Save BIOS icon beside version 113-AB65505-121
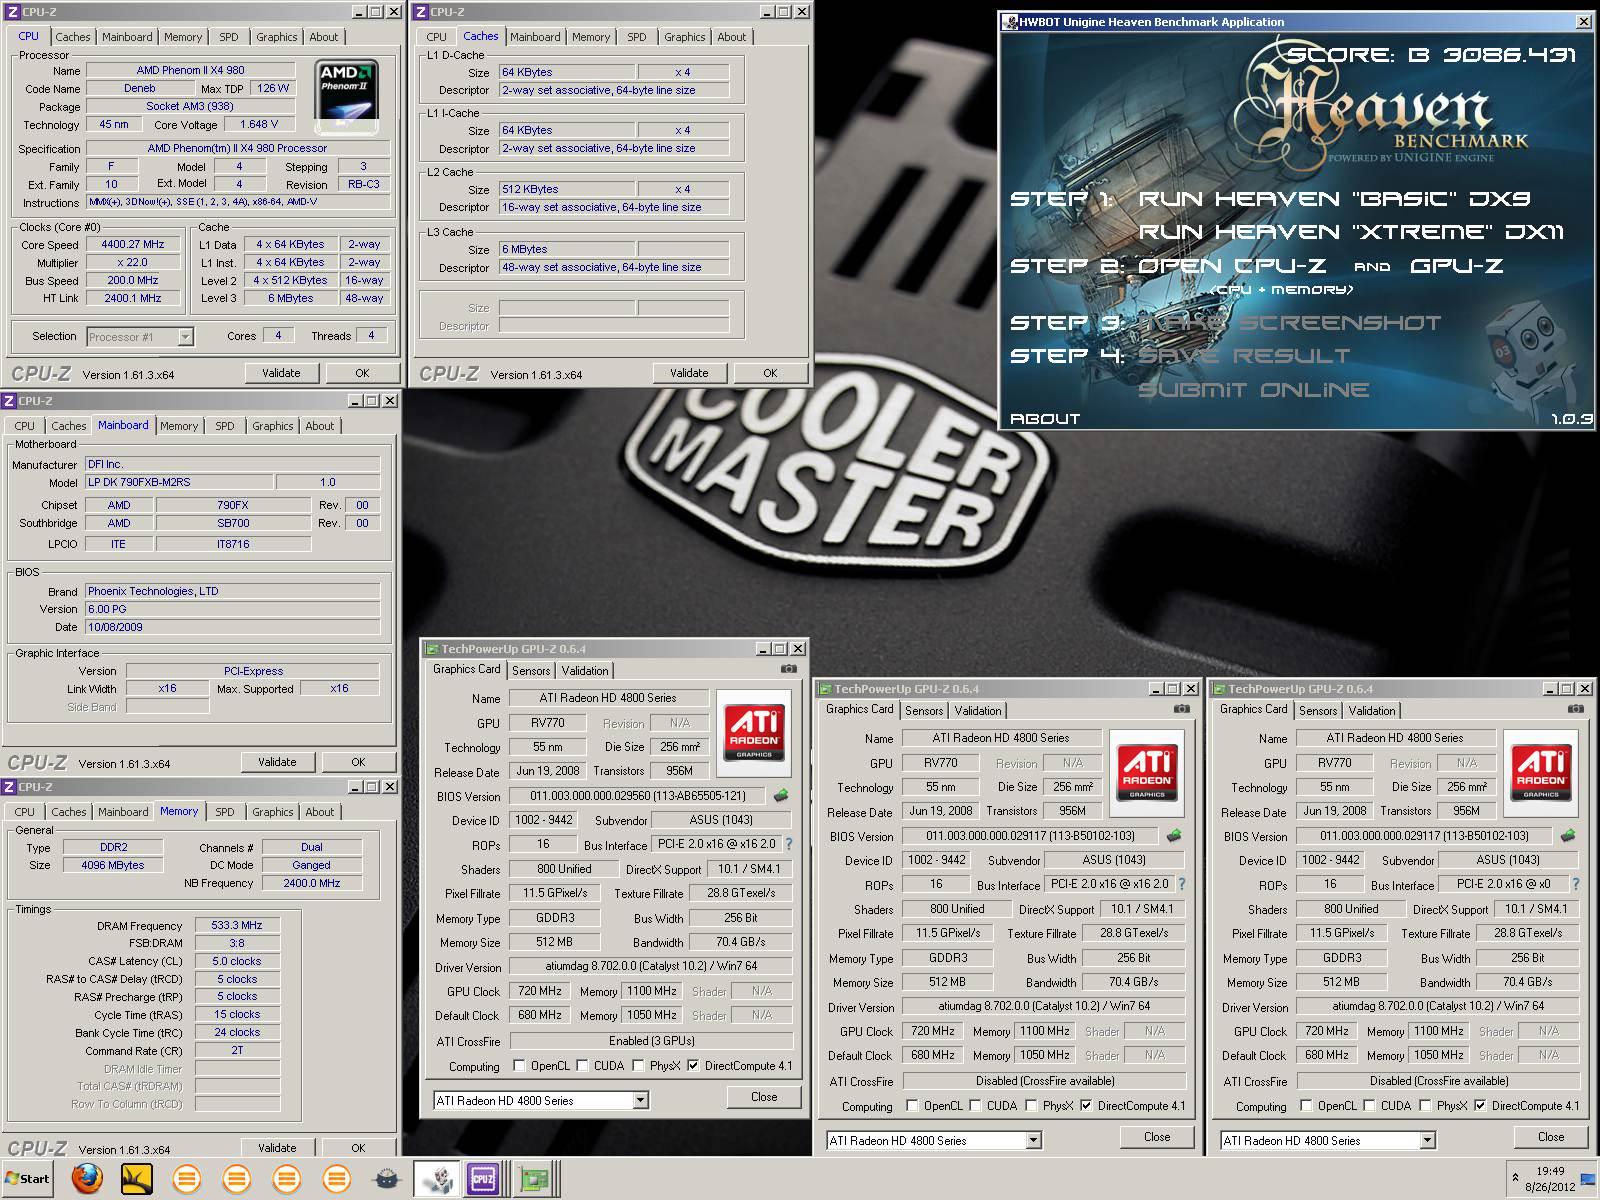1600x1200 pixels. (781, 796)
